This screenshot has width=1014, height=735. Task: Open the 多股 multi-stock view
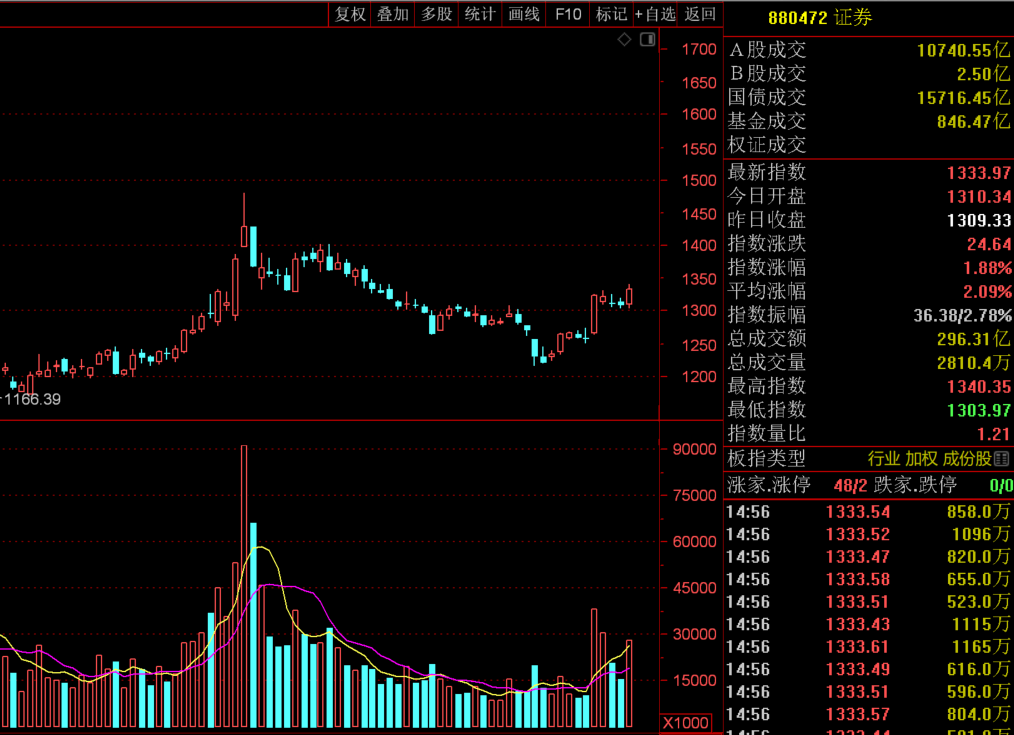click(x=437, y=14)
